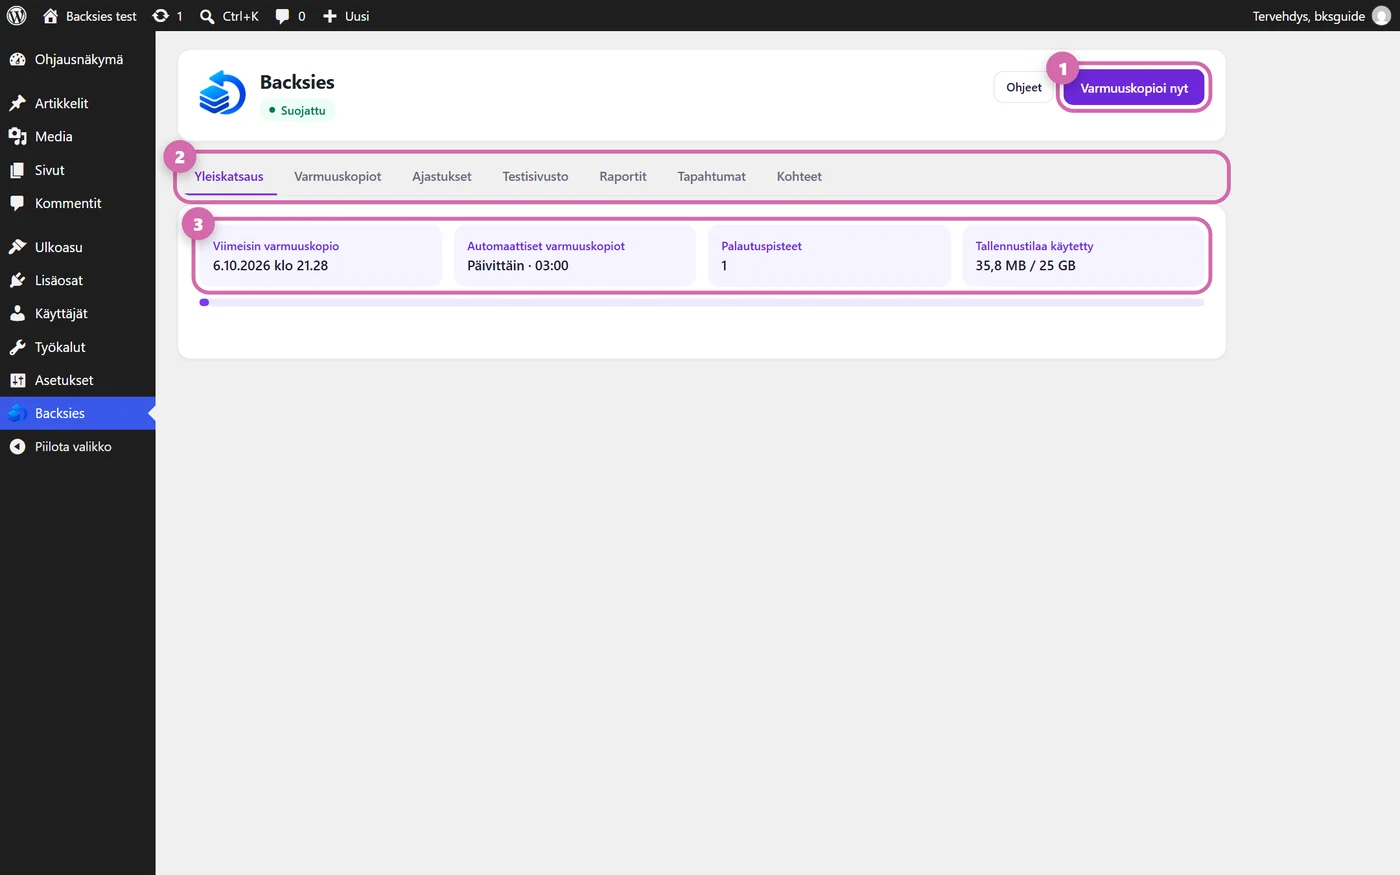Click the storage usage progress bar
The height and width of the screenshot is (875, 1400).
tap(702, 302)
